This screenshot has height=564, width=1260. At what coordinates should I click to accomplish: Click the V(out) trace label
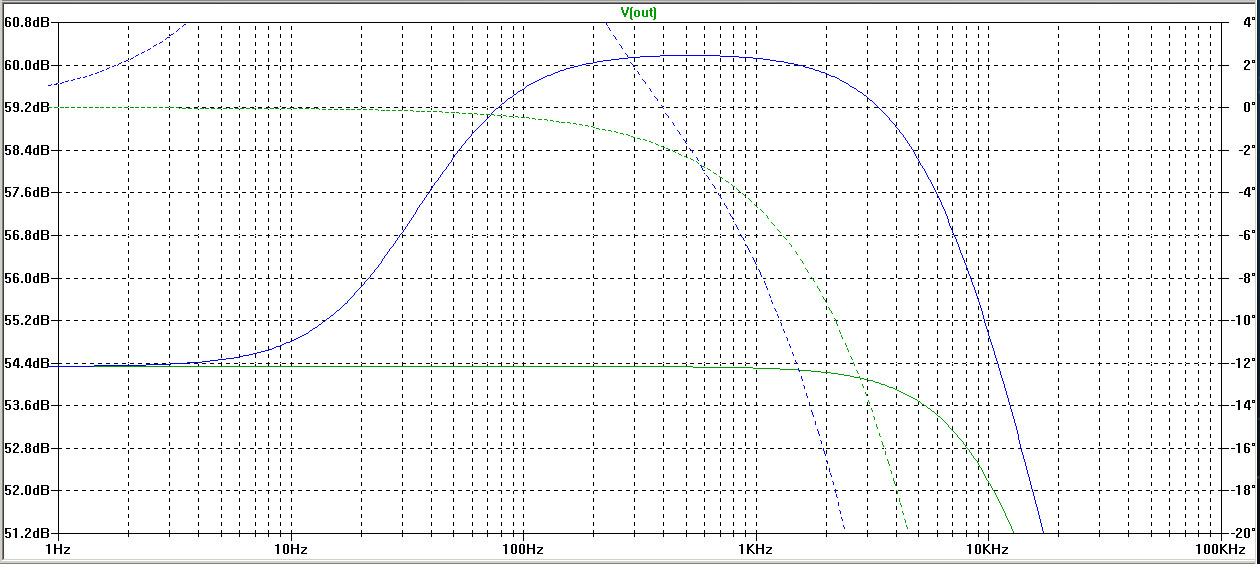tap(639, 12)
